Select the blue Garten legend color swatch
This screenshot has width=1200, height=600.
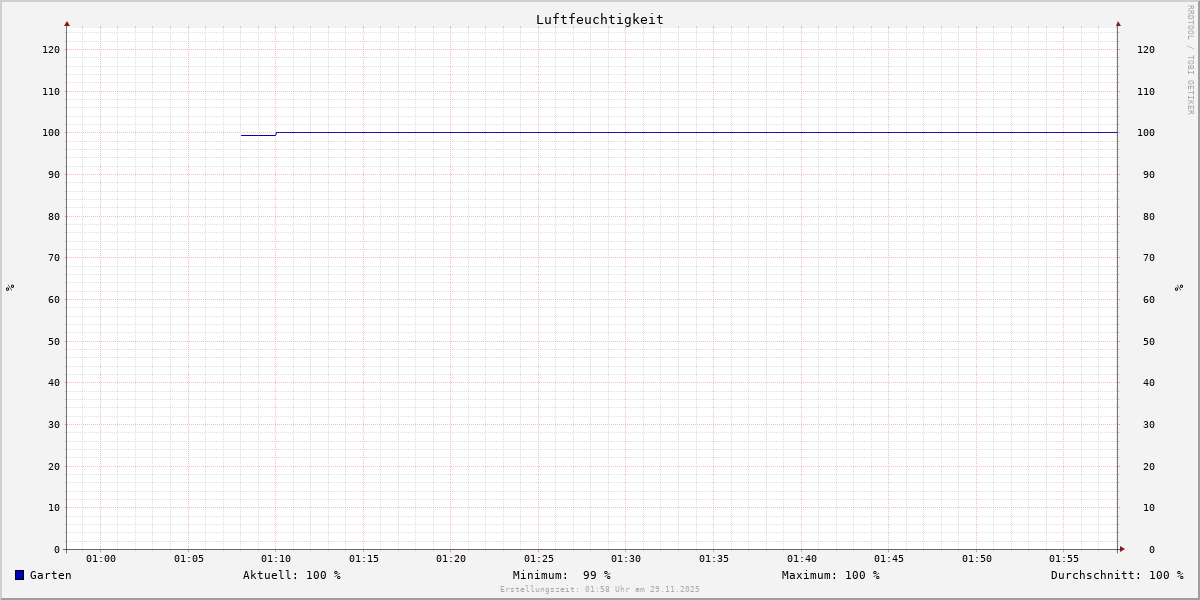click(19, 575)
